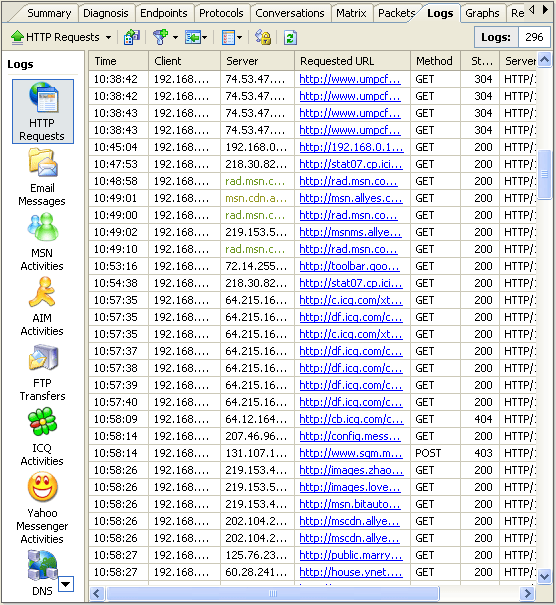The image size is (556, 605).
Task: Sort by the Requested URL column header
Action: click(353, 61)
